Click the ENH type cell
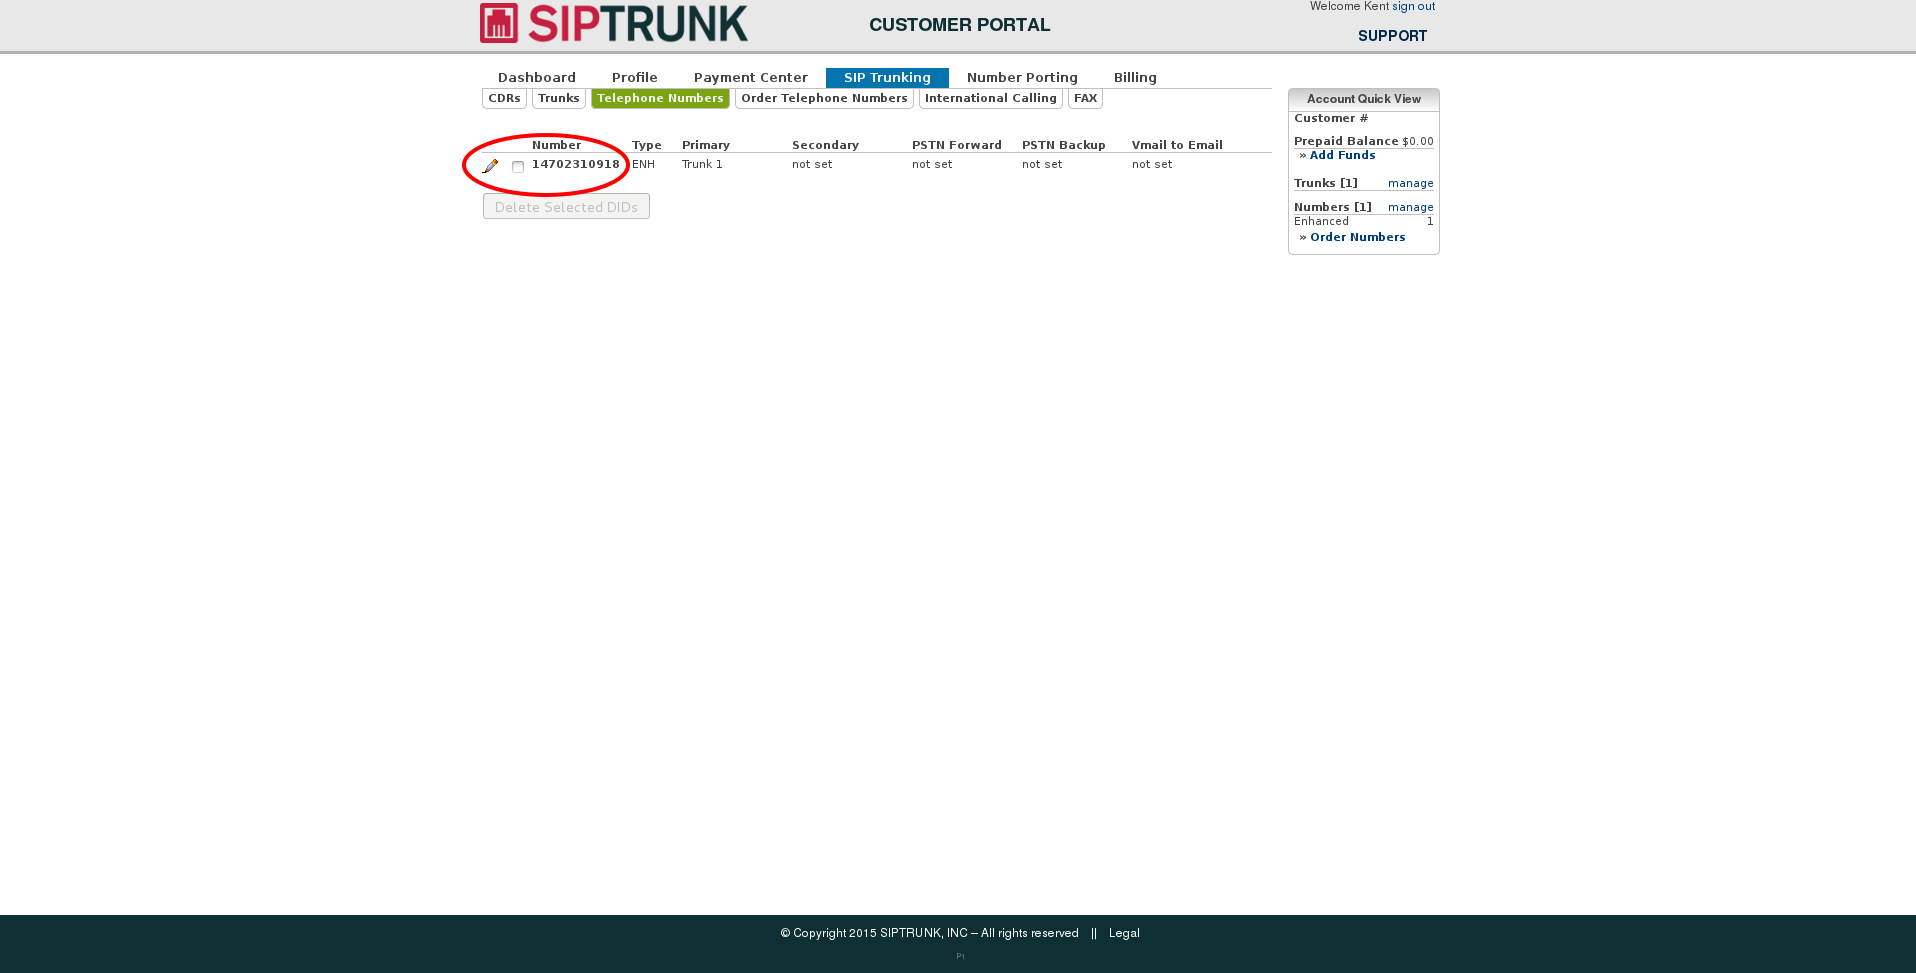Screen dimensions: 1916x973 (643, 165)
